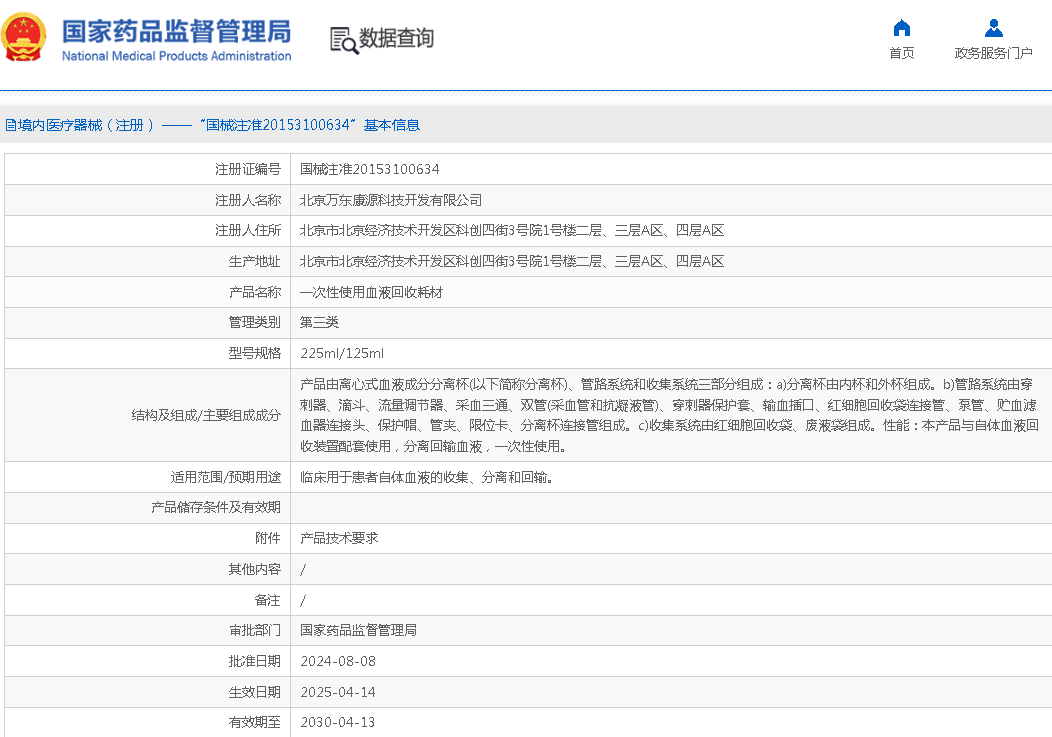
Task: Click the 政务服务门户 label
Action: click(994, 53)
